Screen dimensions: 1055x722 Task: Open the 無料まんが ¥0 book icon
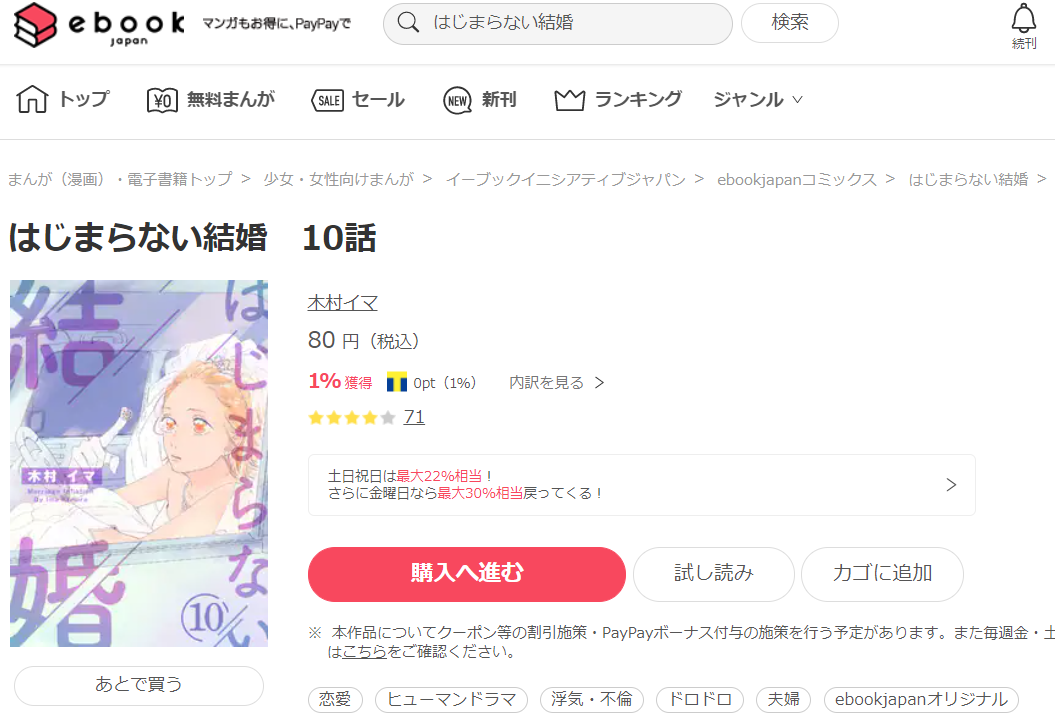pos(162,100)
